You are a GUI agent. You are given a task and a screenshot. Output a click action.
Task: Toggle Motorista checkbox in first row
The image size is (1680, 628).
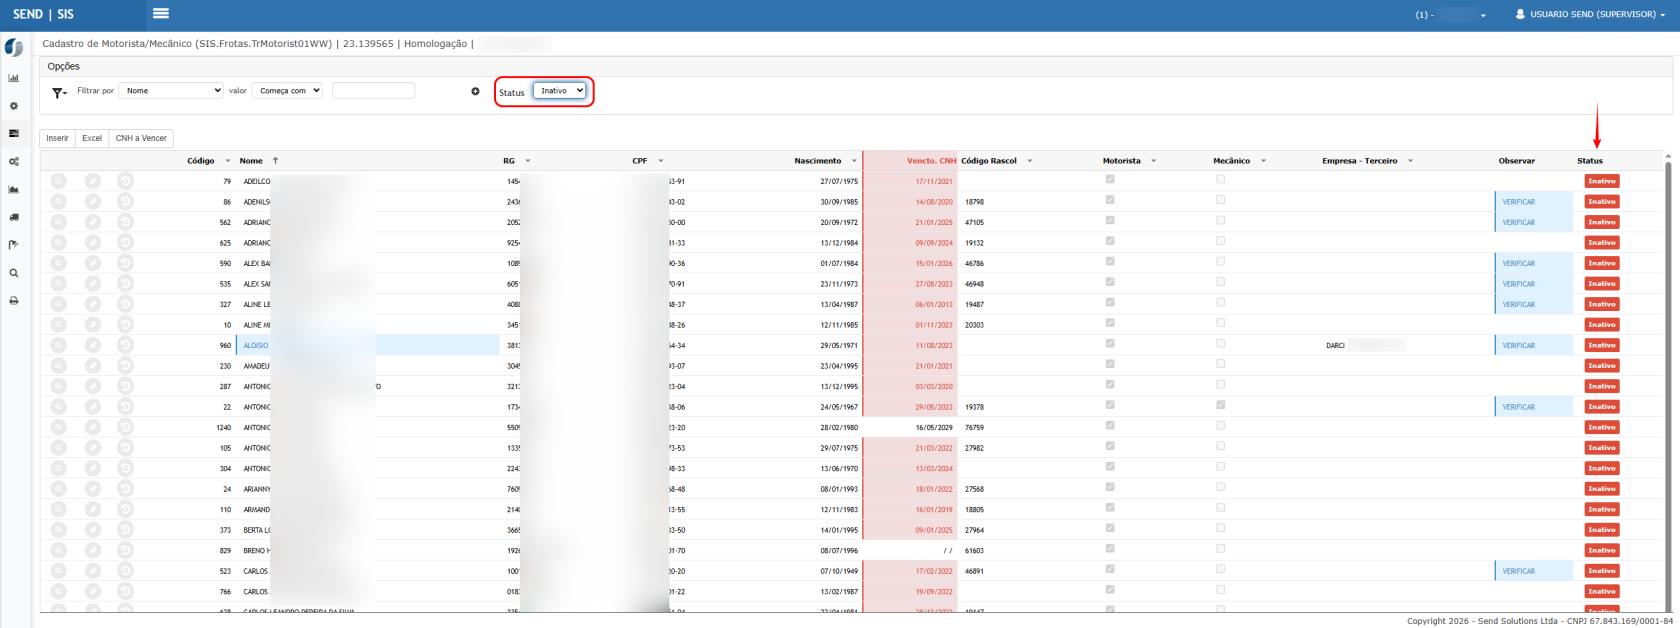[x=1110, y=179]
